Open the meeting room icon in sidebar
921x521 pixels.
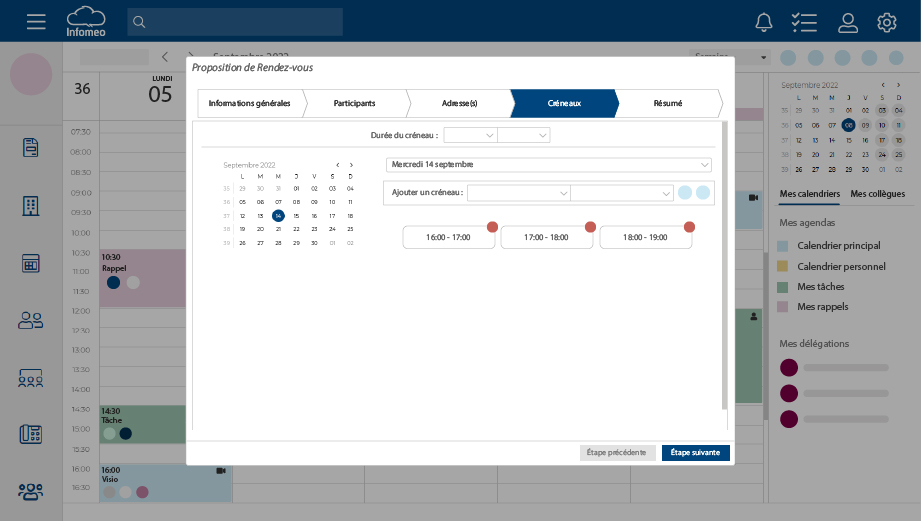pyautogui.click(x=31, y=378)
